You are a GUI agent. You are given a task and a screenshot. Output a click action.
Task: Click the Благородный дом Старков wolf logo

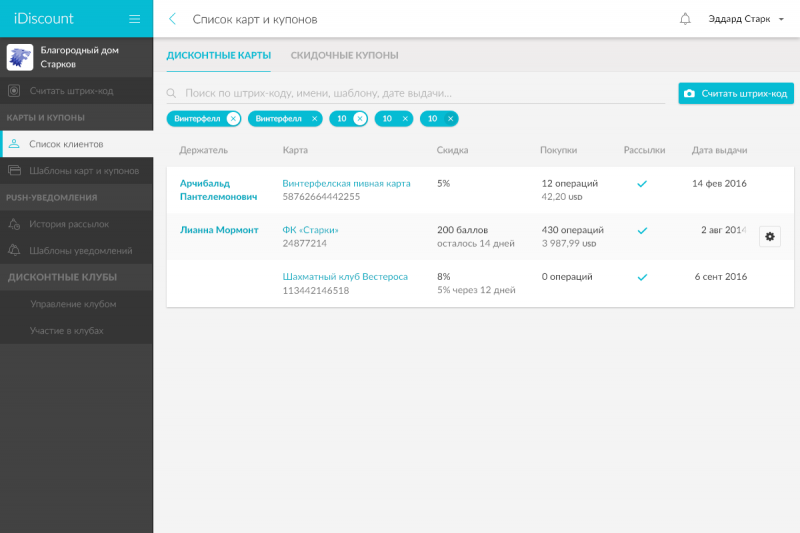click(x=20, y=56)
